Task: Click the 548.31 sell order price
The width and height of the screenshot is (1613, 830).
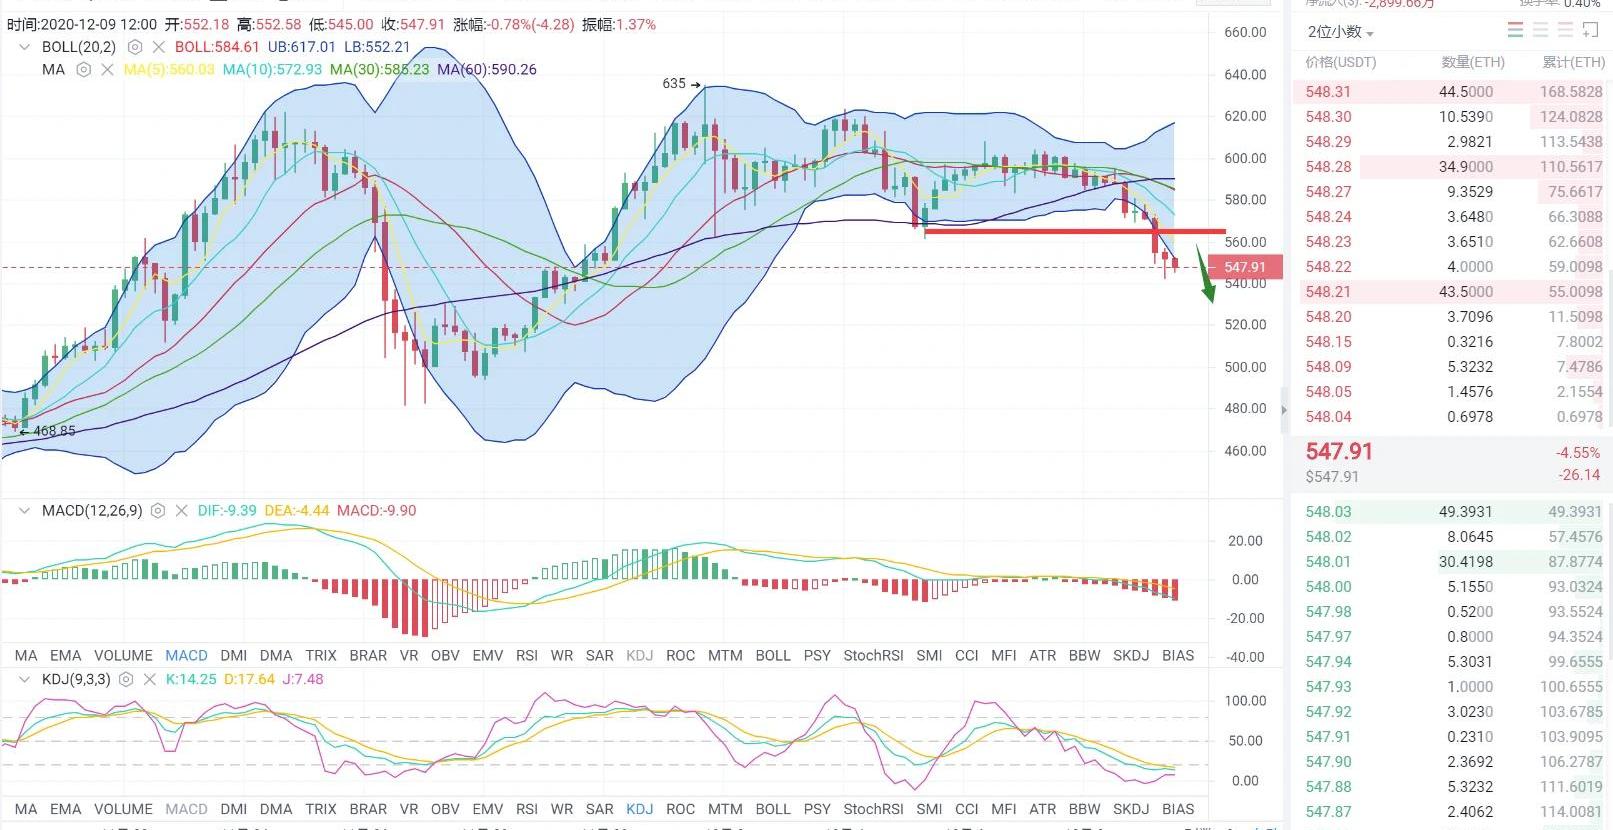Action: (x=1328, y=92)
